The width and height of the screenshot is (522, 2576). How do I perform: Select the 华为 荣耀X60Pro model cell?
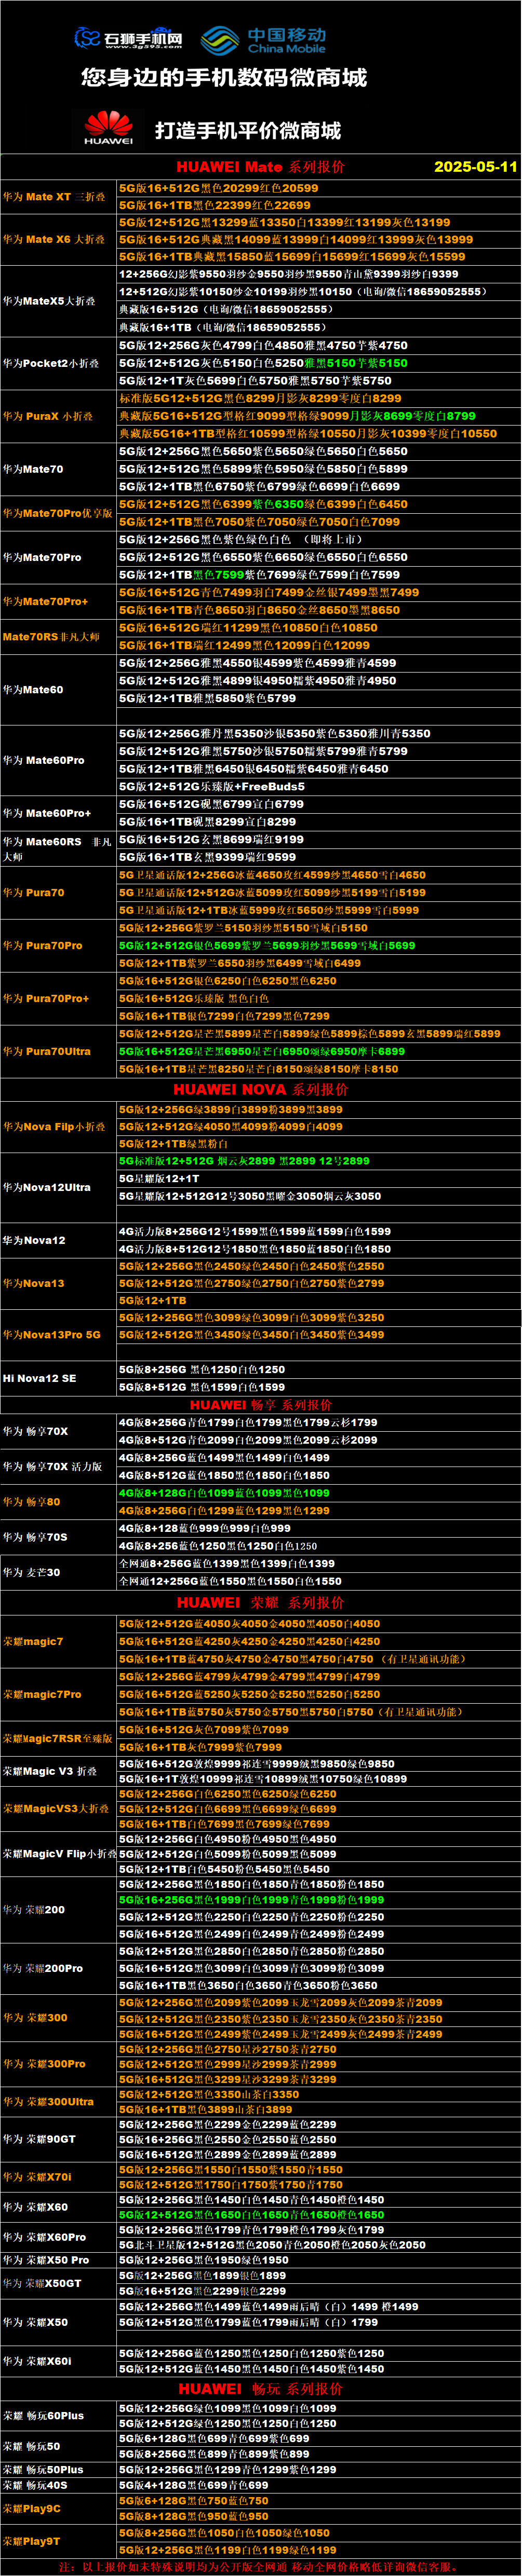click(58, 2237)
